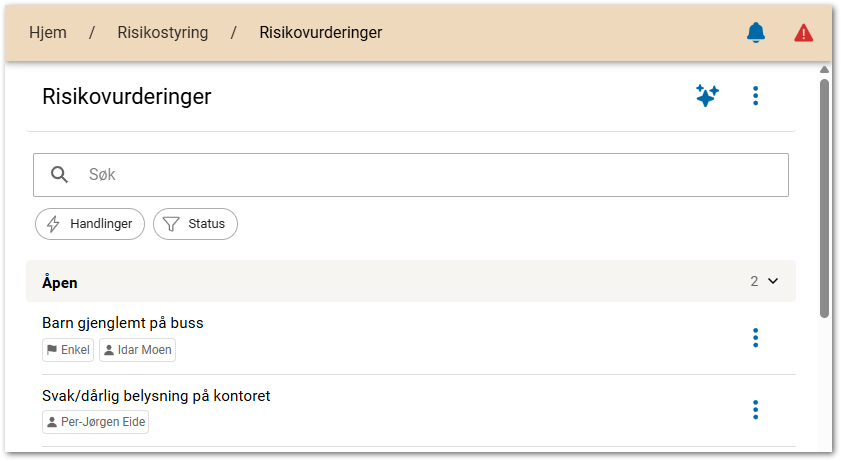
Task: Click the red warning triangle icon
Action: (x=803, y=33)
